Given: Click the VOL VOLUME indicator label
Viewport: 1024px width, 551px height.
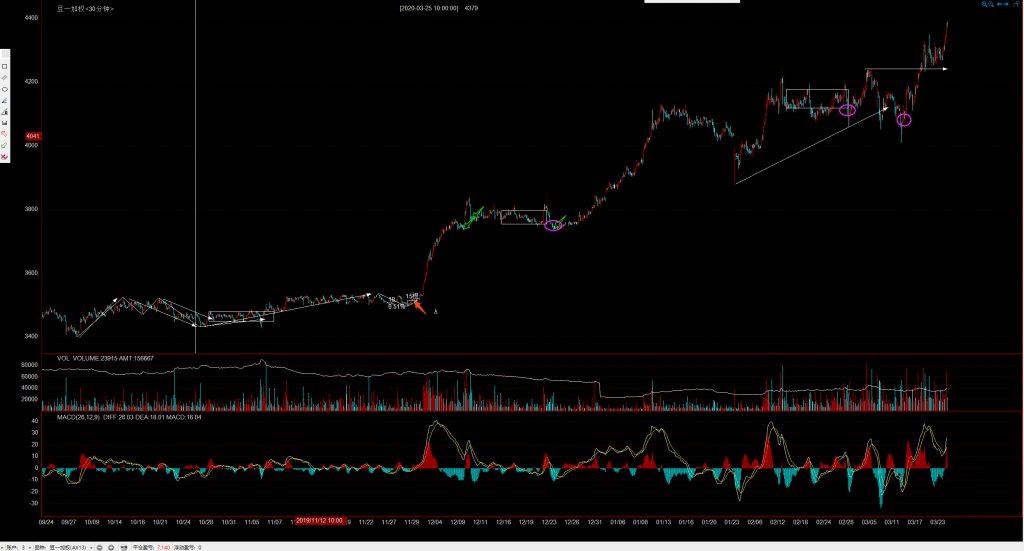Looking at the screenshot, I should (78, 358).
